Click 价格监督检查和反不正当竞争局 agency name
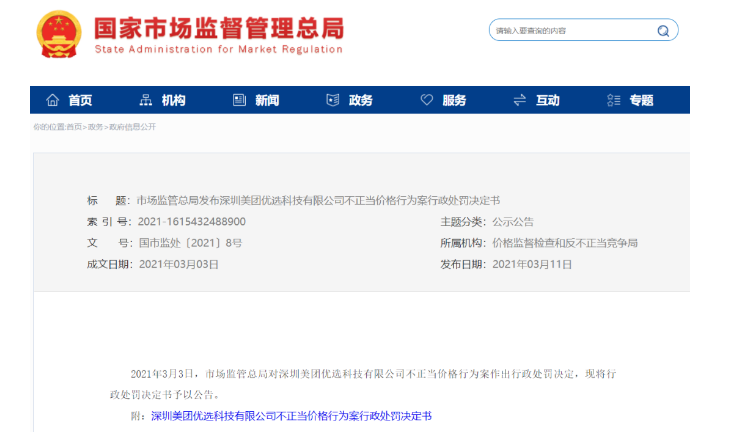This screenshot has width=737, height=438. coord(565,243)
